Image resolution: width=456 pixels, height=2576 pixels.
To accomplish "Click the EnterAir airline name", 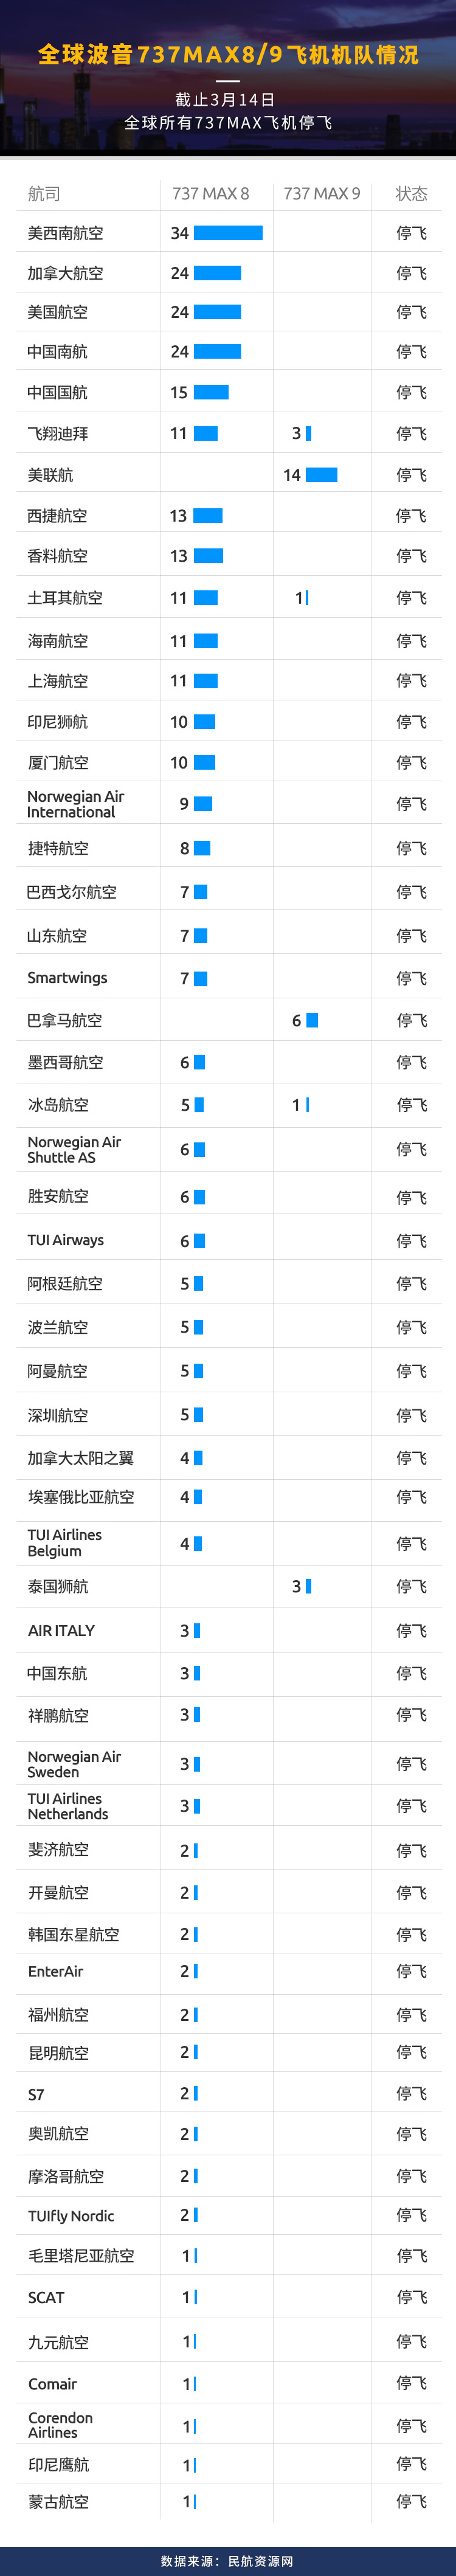I will (x=55, y=1971).
